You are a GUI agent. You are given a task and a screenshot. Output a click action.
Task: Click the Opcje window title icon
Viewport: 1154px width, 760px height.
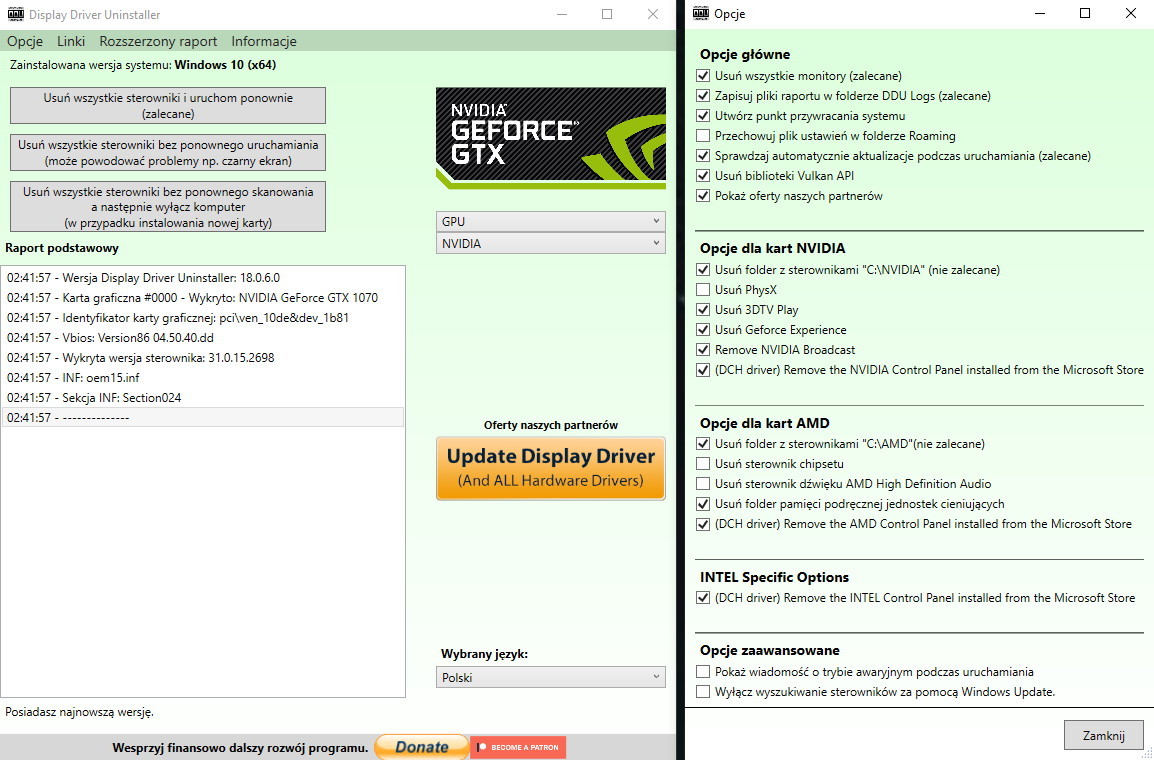point(701,14)
